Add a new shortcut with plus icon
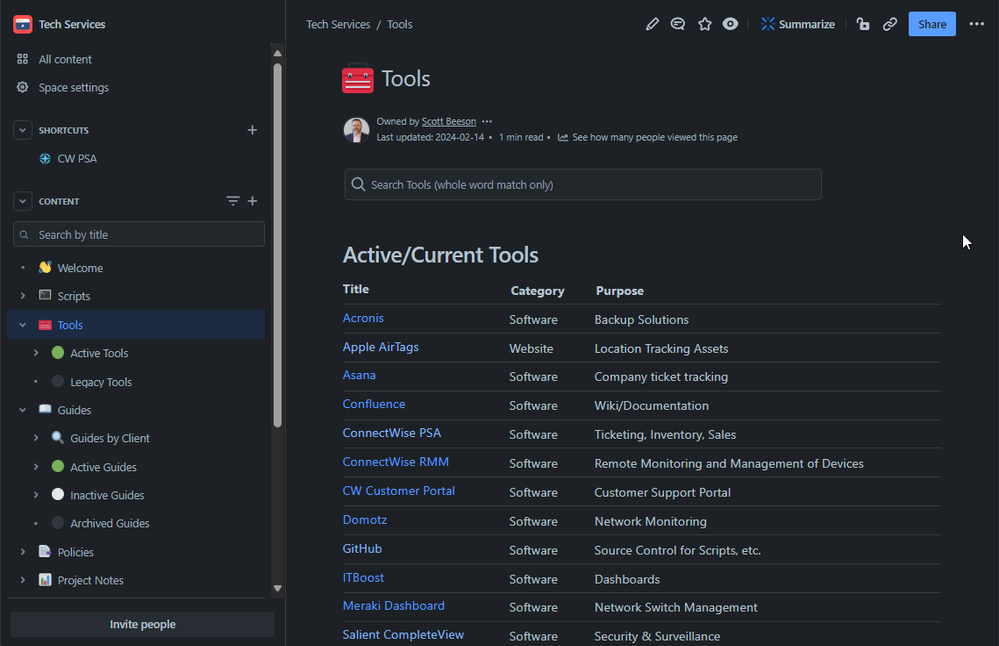 click(252, 130)
